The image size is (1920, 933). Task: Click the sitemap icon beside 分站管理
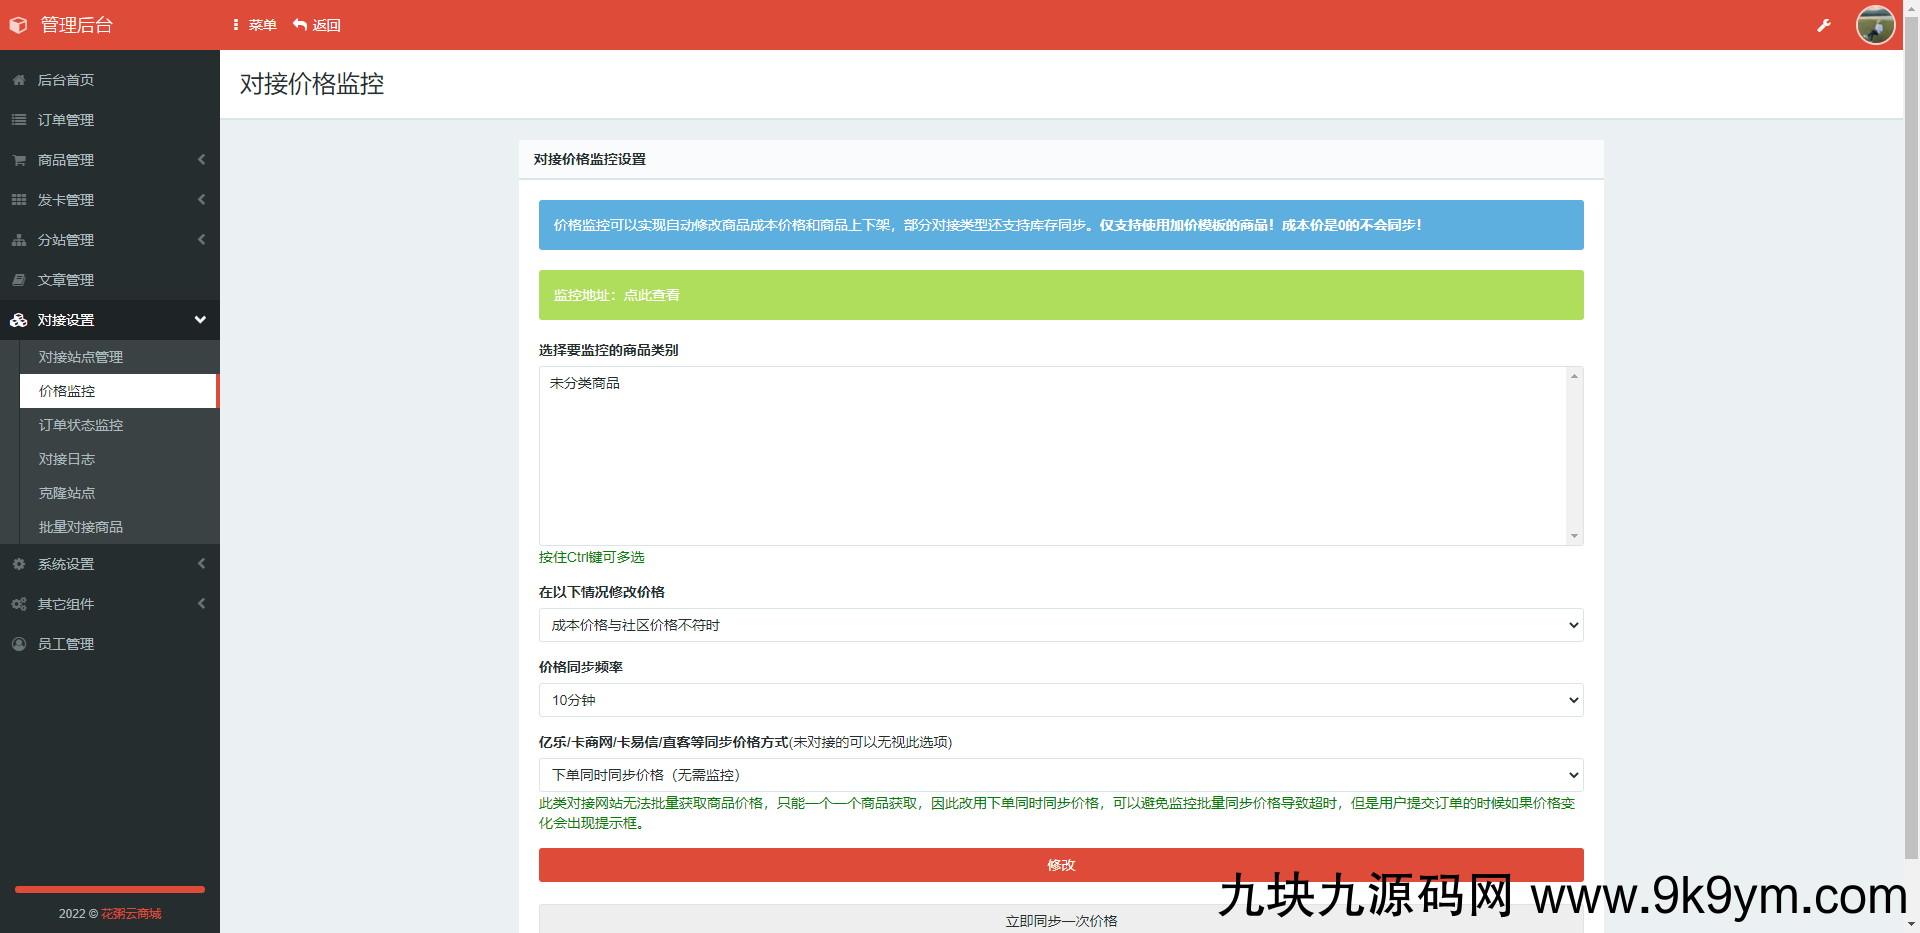tap(19, 240)
